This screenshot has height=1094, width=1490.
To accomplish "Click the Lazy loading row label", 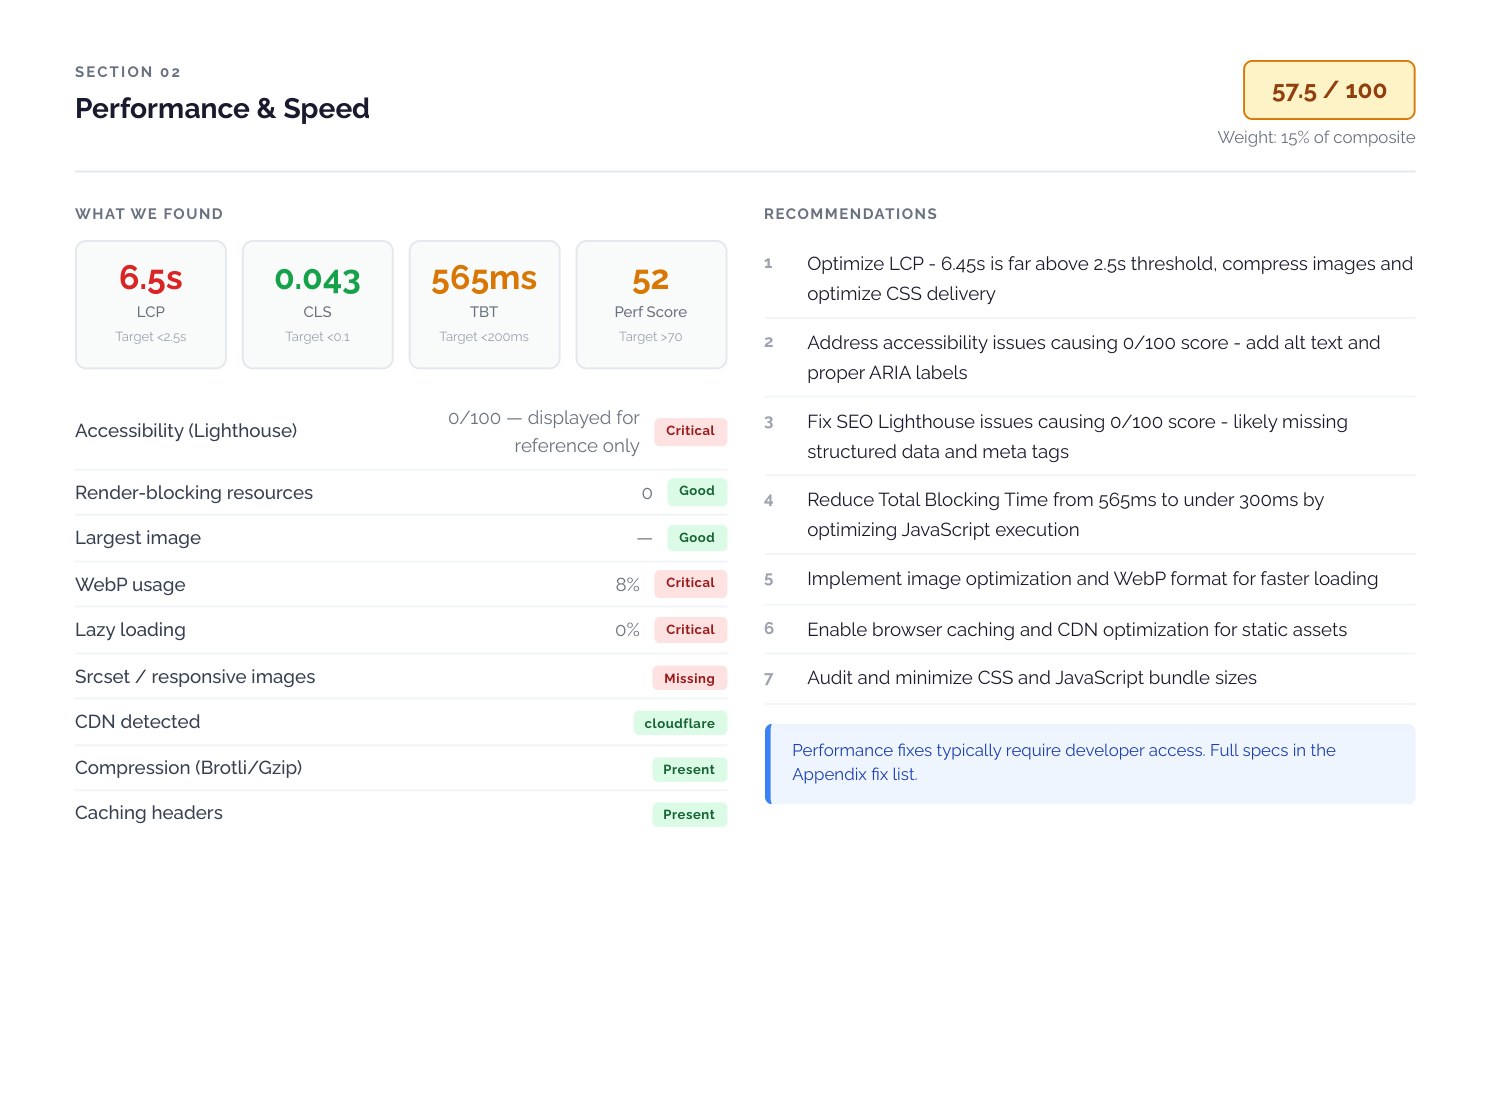I will tap(130, 630).
